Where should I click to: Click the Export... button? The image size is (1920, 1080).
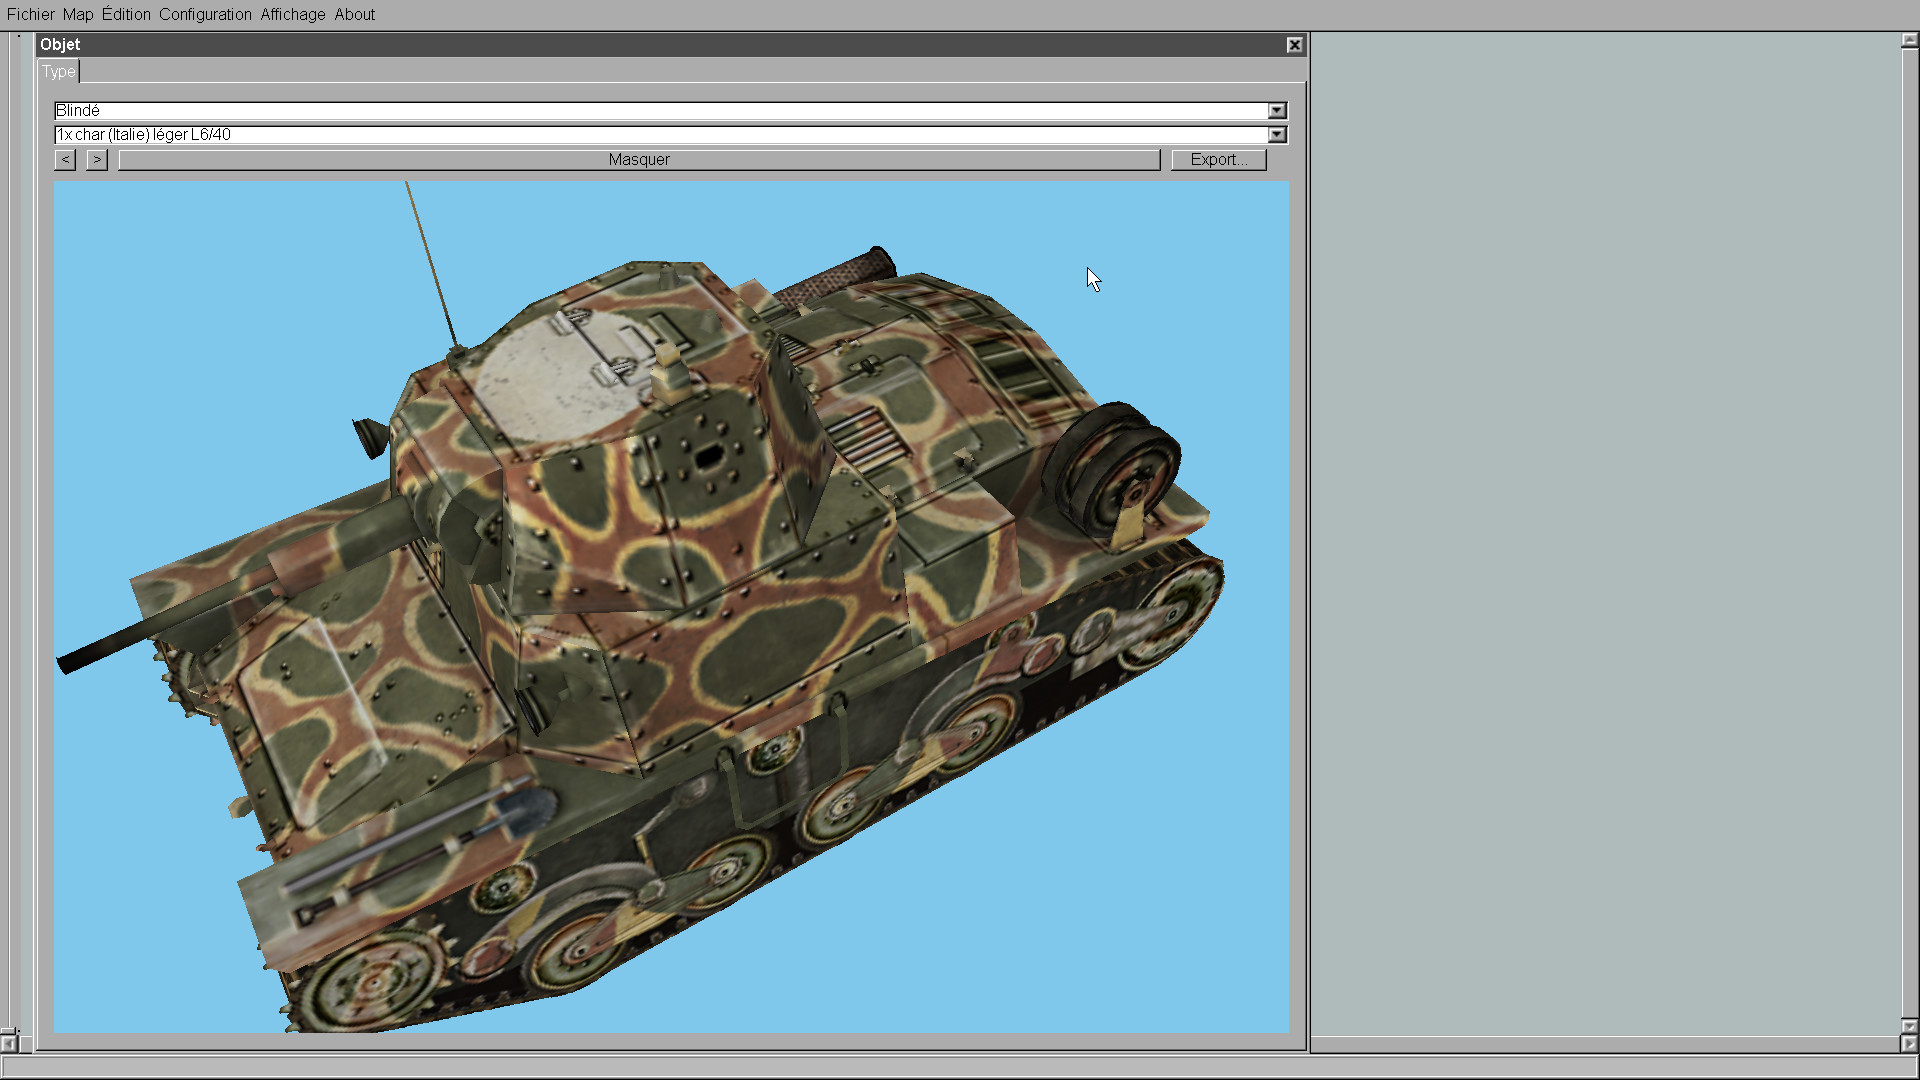point(1218,159)
